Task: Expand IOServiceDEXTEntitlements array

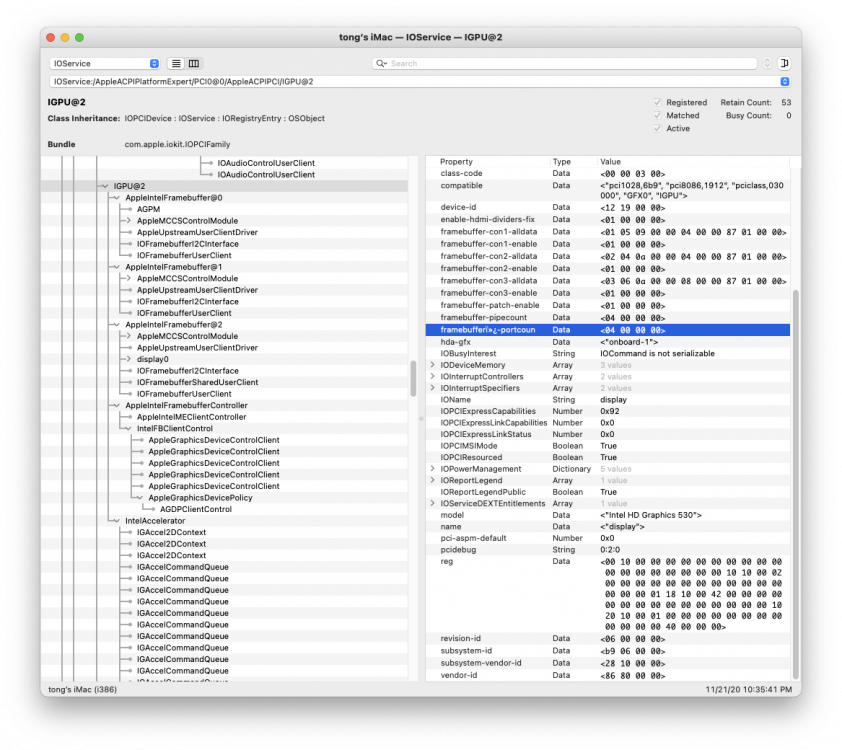Action: pos(433,504)
